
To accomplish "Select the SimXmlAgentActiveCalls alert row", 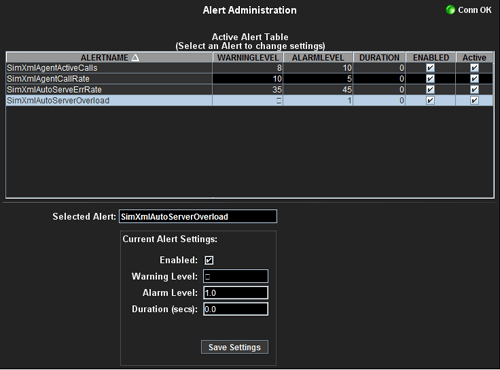I will pyautogui.click(x=249, y=68).
